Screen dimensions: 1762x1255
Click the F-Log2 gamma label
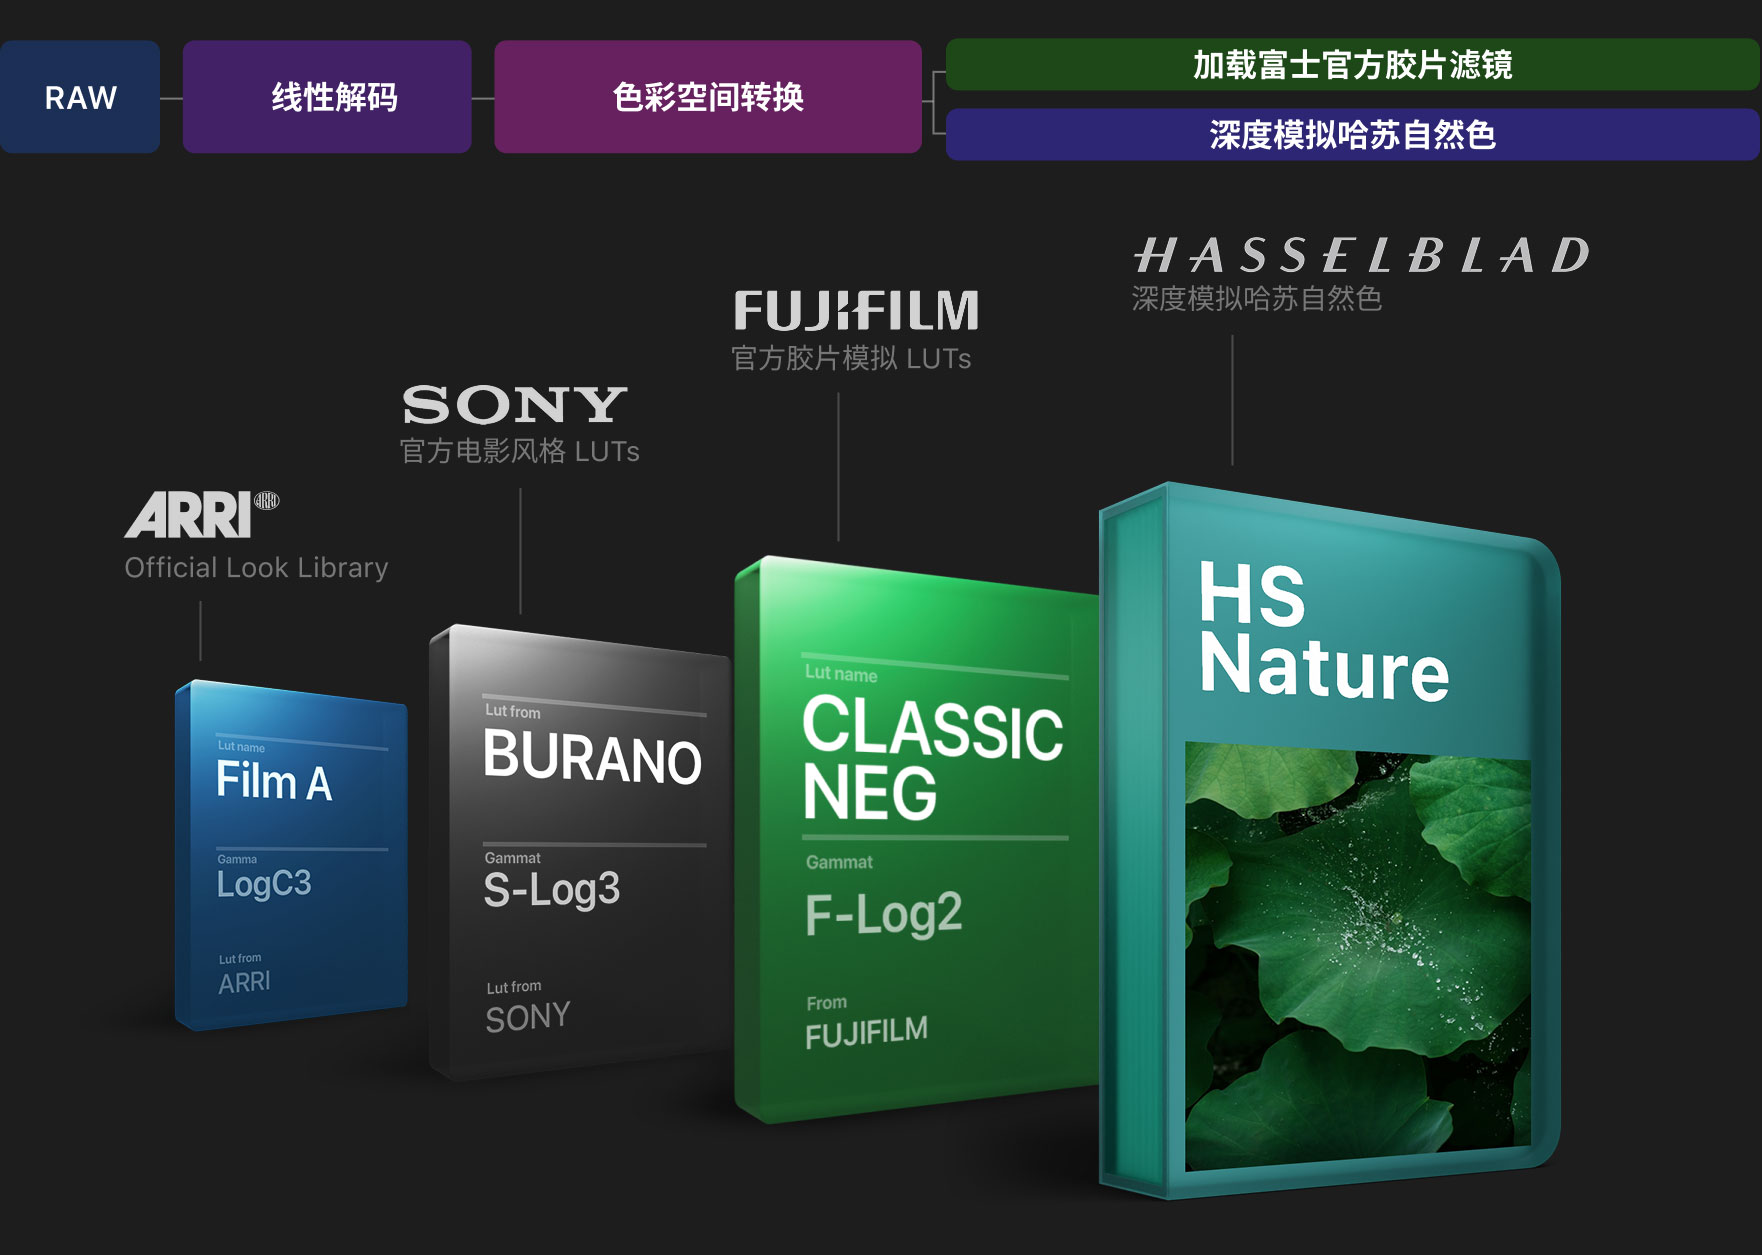coord(884,914)
